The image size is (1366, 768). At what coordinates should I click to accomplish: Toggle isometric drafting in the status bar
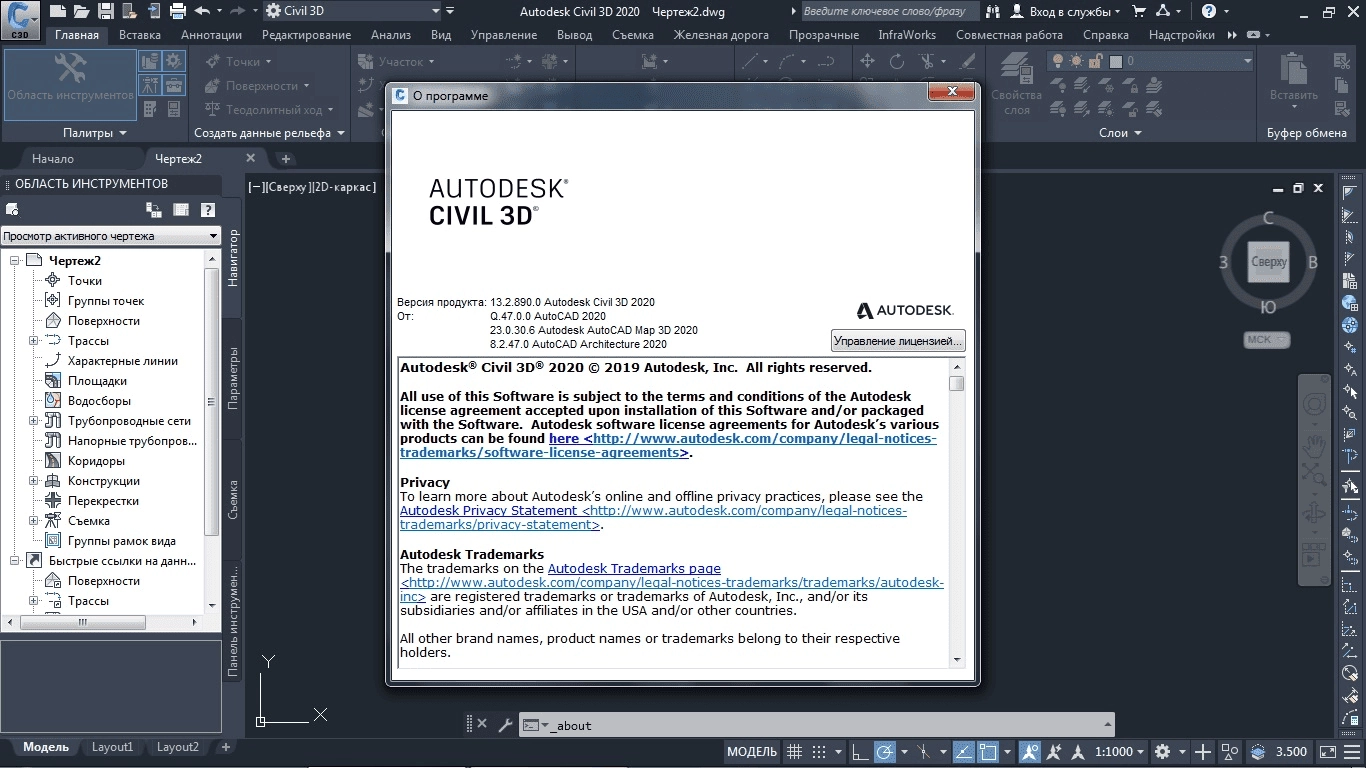[924, 751]
